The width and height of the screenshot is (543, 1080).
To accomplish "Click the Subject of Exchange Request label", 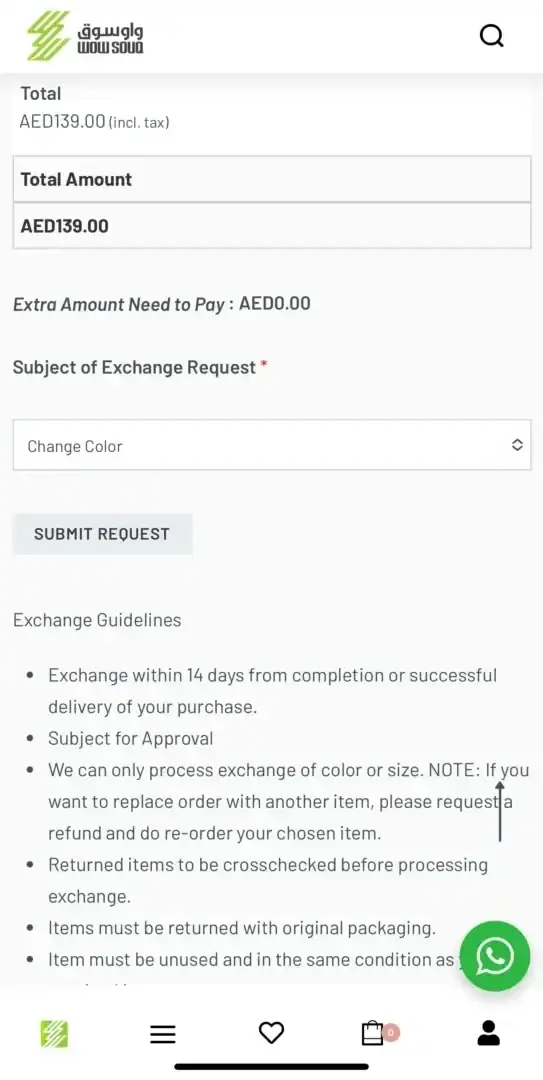I will (x=134, y=367).
